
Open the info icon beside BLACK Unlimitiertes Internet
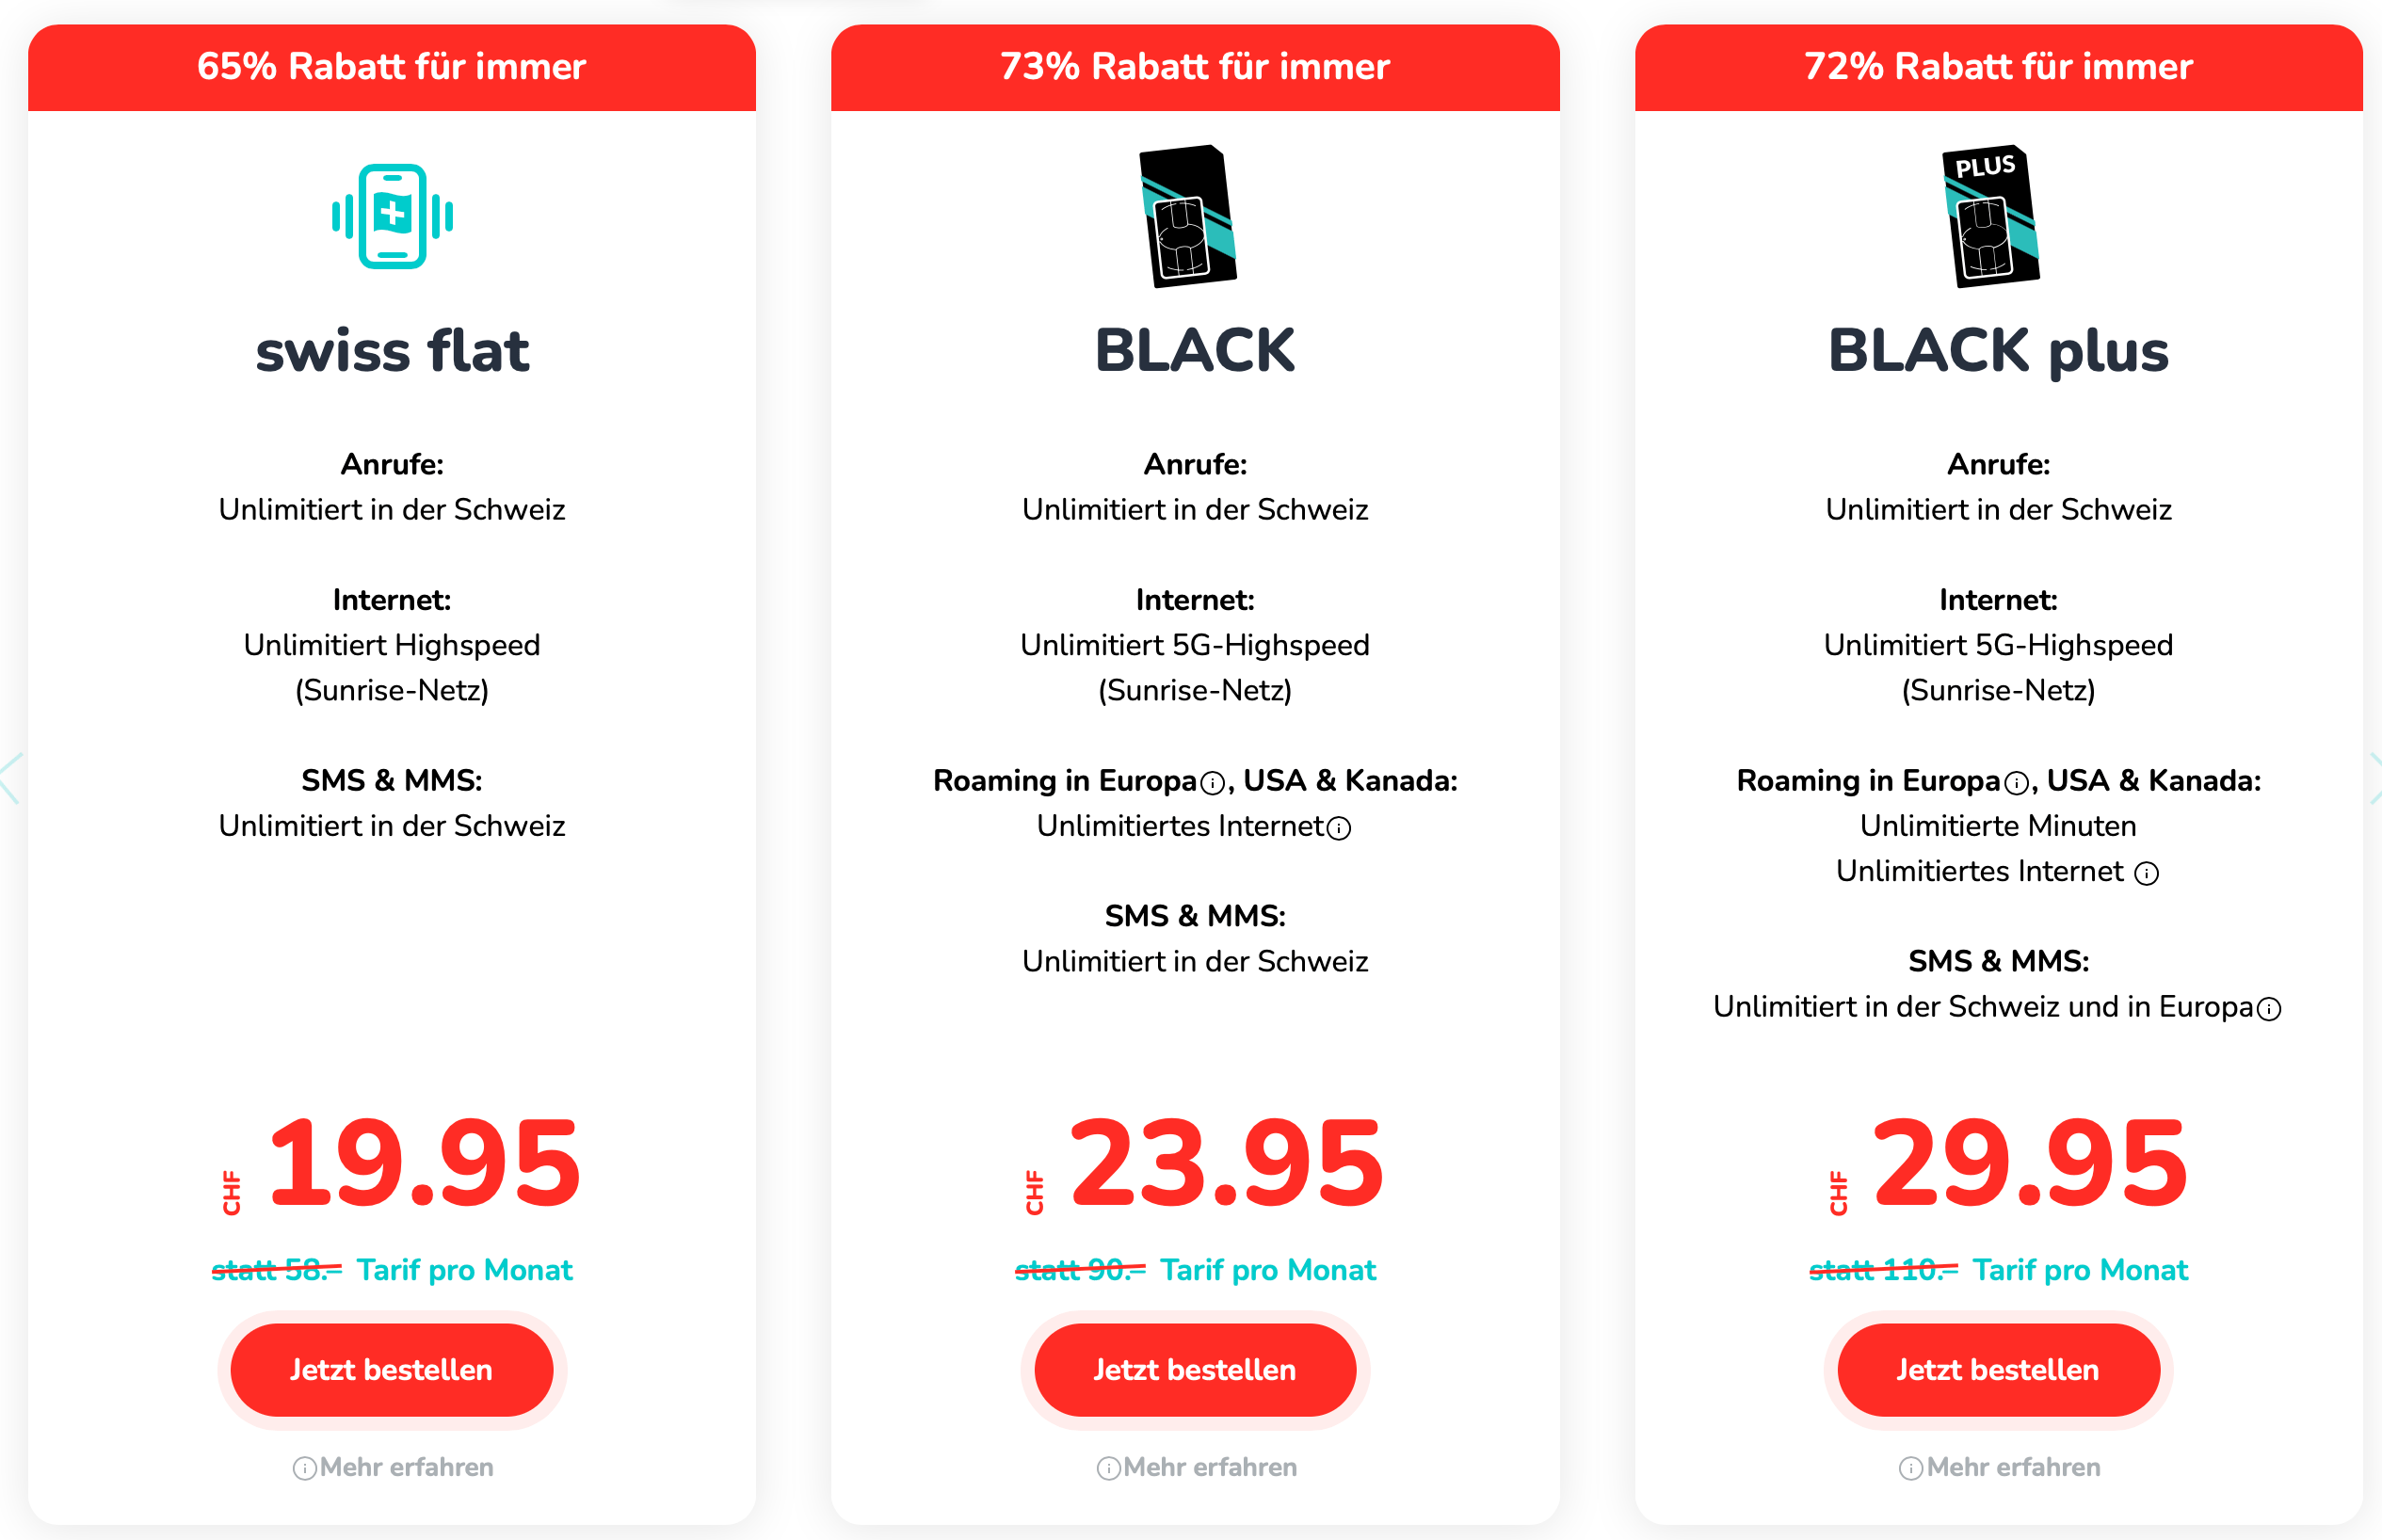1339,828
